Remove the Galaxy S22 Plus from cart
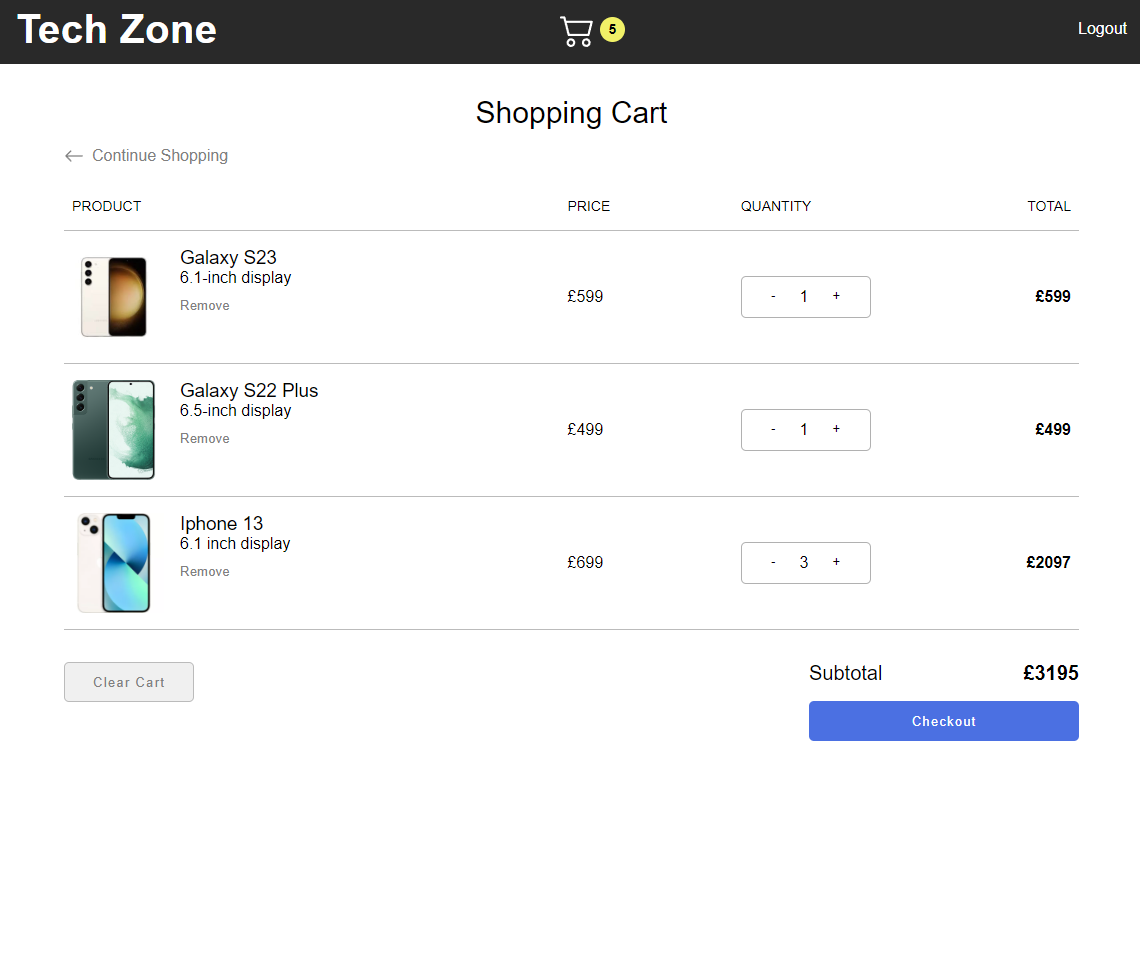Screen dimensions: 1140x957 tap(204, 438)
